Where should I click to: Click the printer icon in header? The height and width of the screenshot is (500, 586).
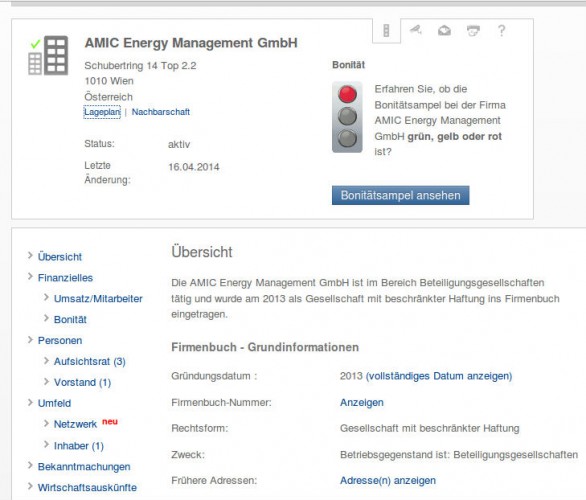coord(473,30)
